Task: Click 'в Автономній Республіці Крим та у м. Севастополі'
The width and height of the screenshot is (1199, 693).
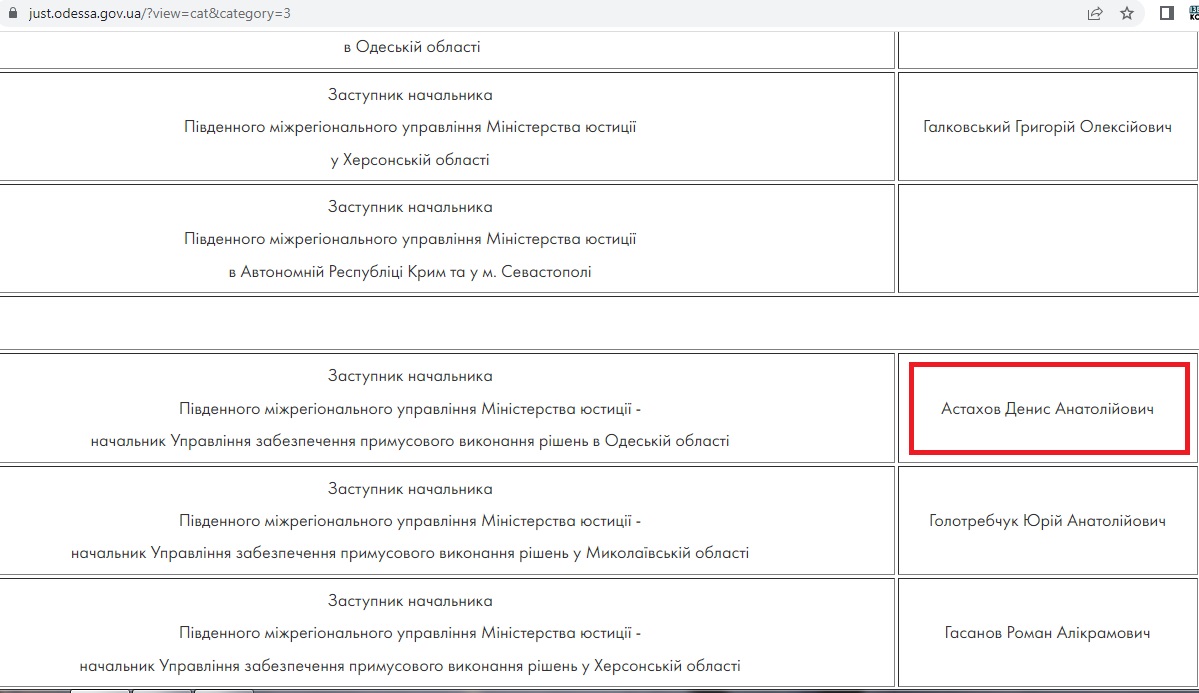Action: point(410,272)
